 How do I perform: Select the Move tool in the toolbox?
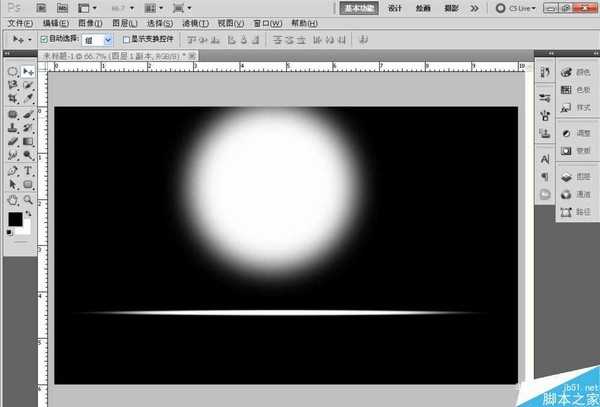pyautogui.click(x=28, y=72)
